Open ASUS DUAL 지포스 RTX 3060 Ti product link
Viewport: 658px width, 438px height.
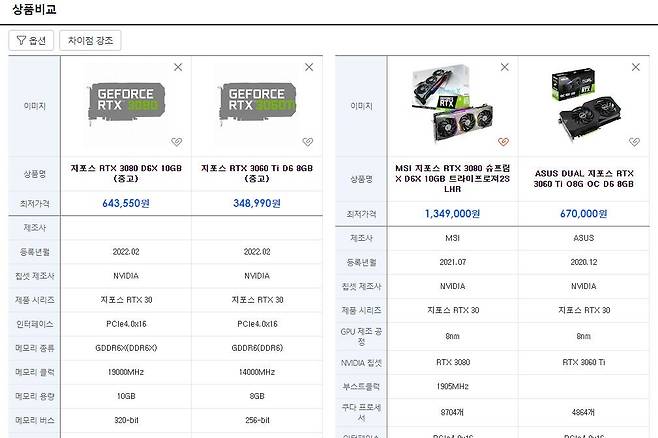584,178
